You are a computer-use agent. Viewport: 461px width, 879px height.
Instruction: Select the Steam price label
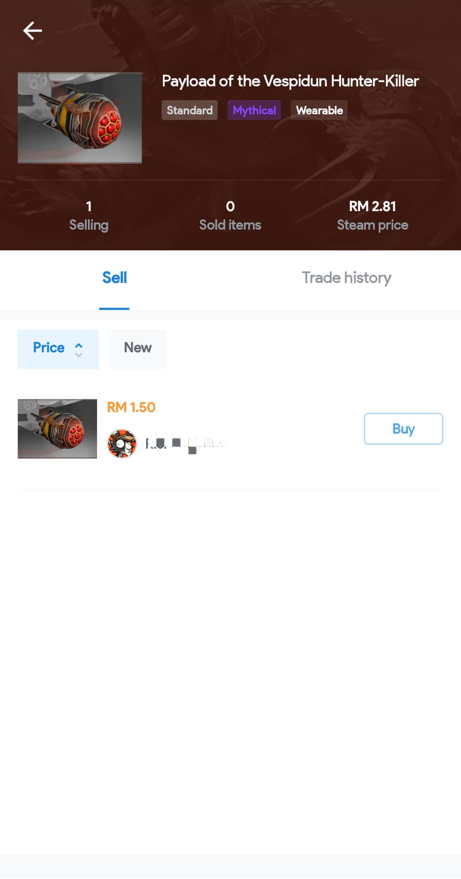[x=372, y=225]
